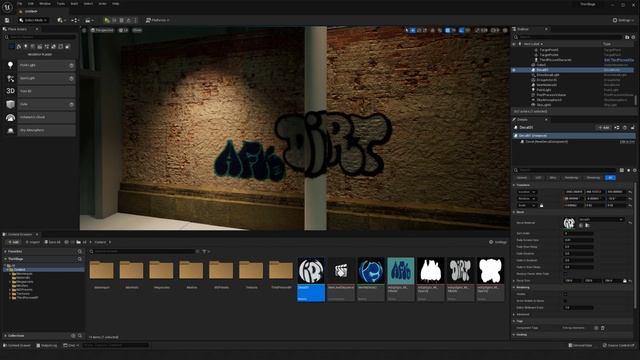Toggle grid snapping in viewport toolbar
Screen dimensions: 640x360
pos(447,30)
